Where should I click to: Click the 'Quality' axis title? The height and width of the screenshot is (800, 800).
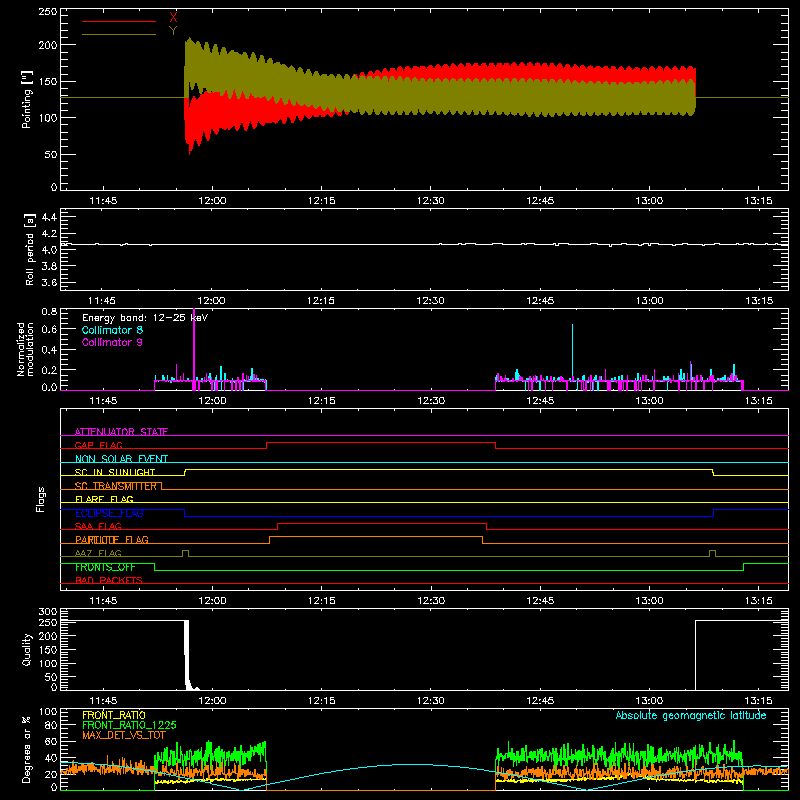point(27,650)
